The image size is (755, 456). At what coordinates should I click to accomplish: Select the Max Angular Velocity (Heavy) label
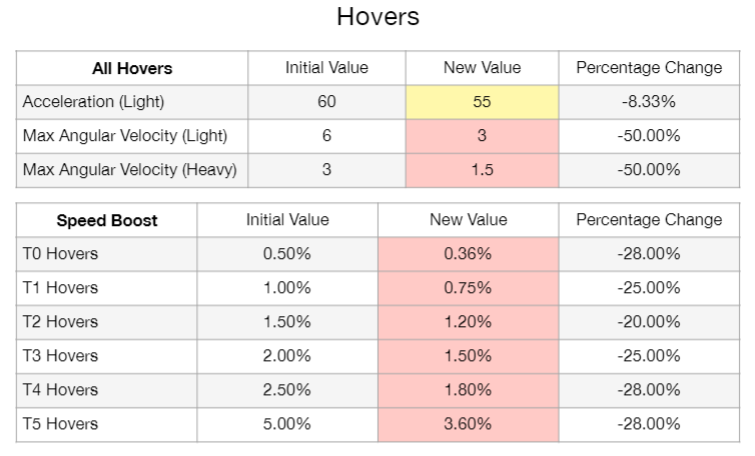130,170
